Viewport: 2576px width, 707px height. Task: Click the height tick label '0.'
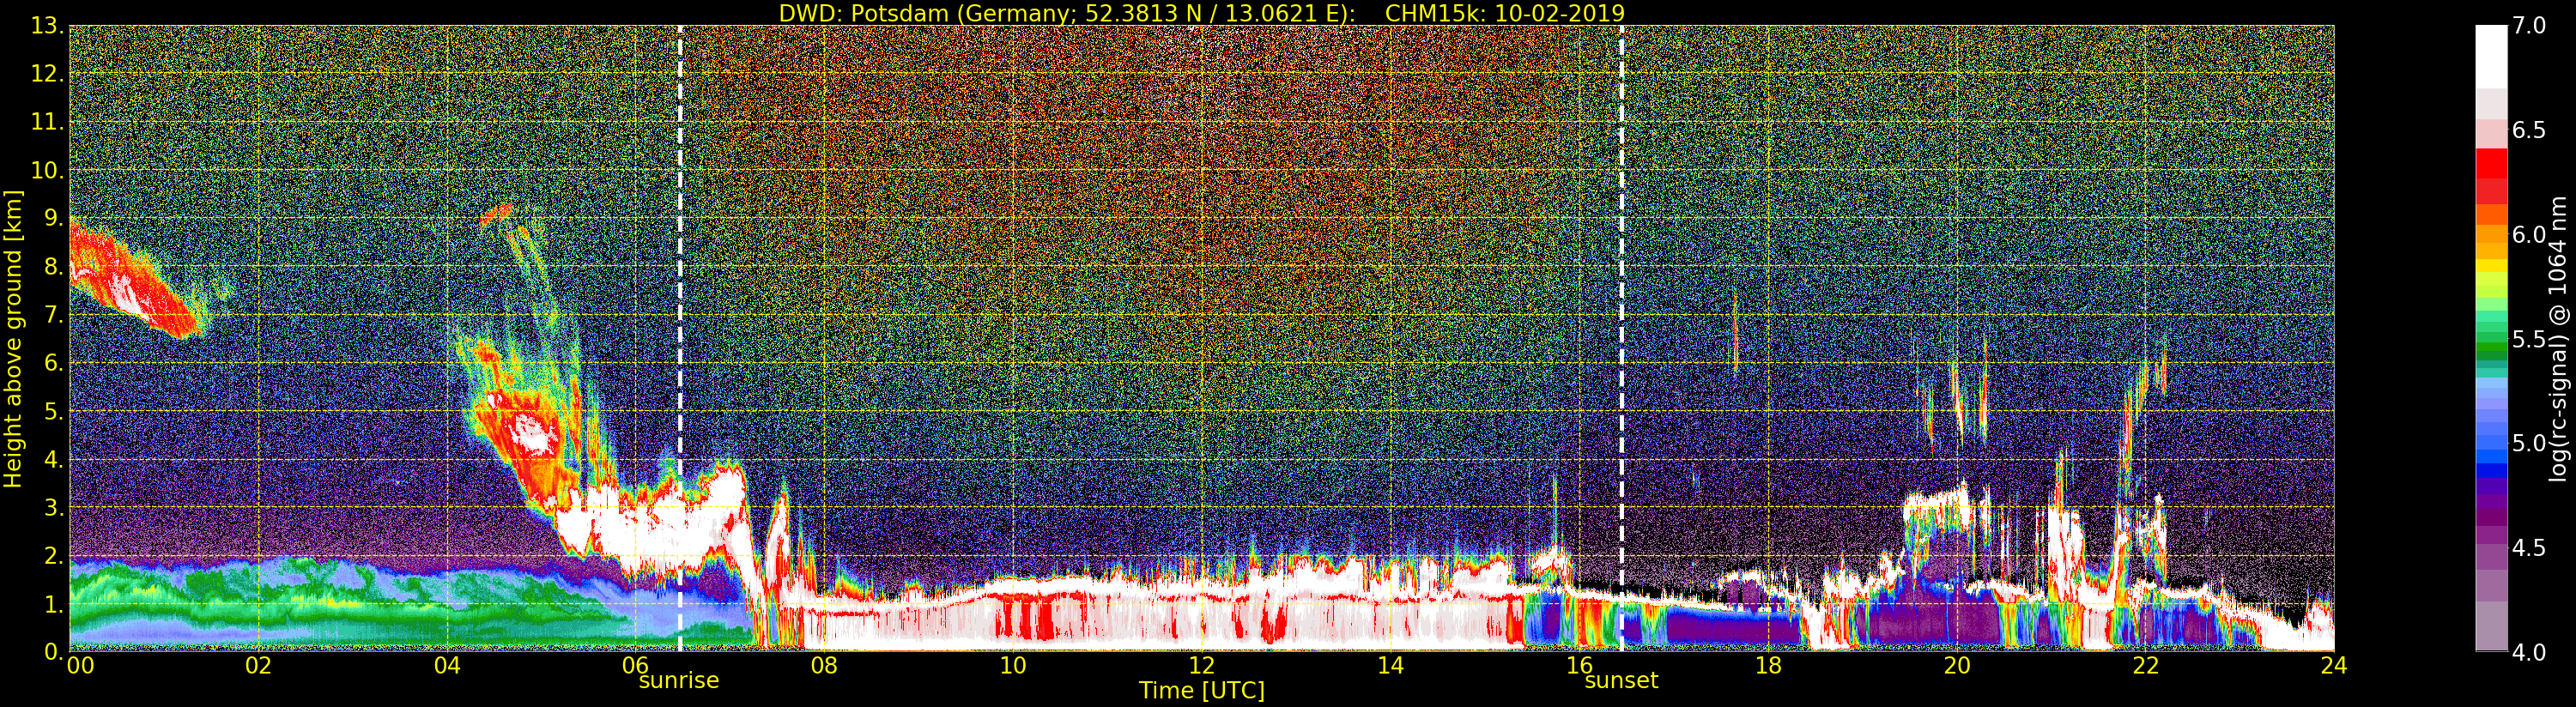pos(53,651)
